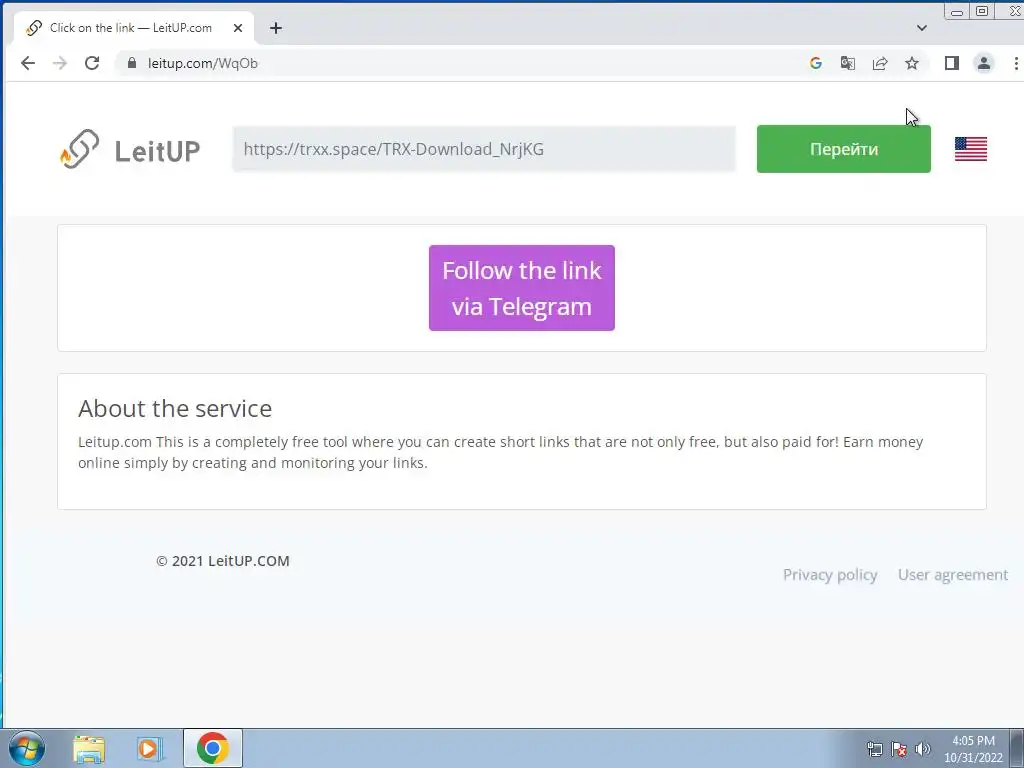Click Show desktop strip at taskbar end
Viewport: 1024px width, 768px height.
(1017, 748)
